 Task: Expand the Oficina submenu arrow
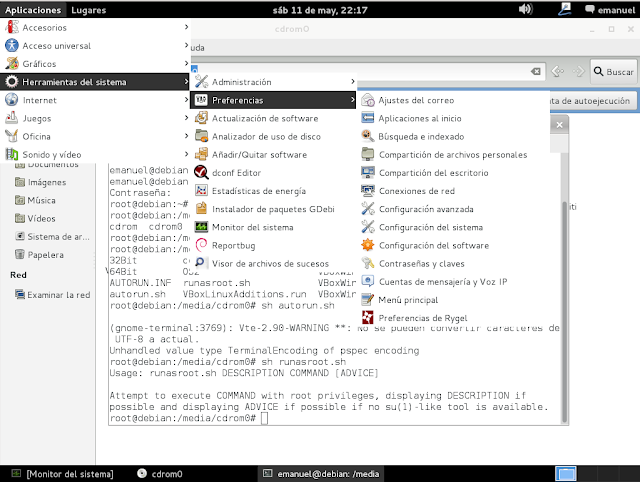(x=186, y=136)
